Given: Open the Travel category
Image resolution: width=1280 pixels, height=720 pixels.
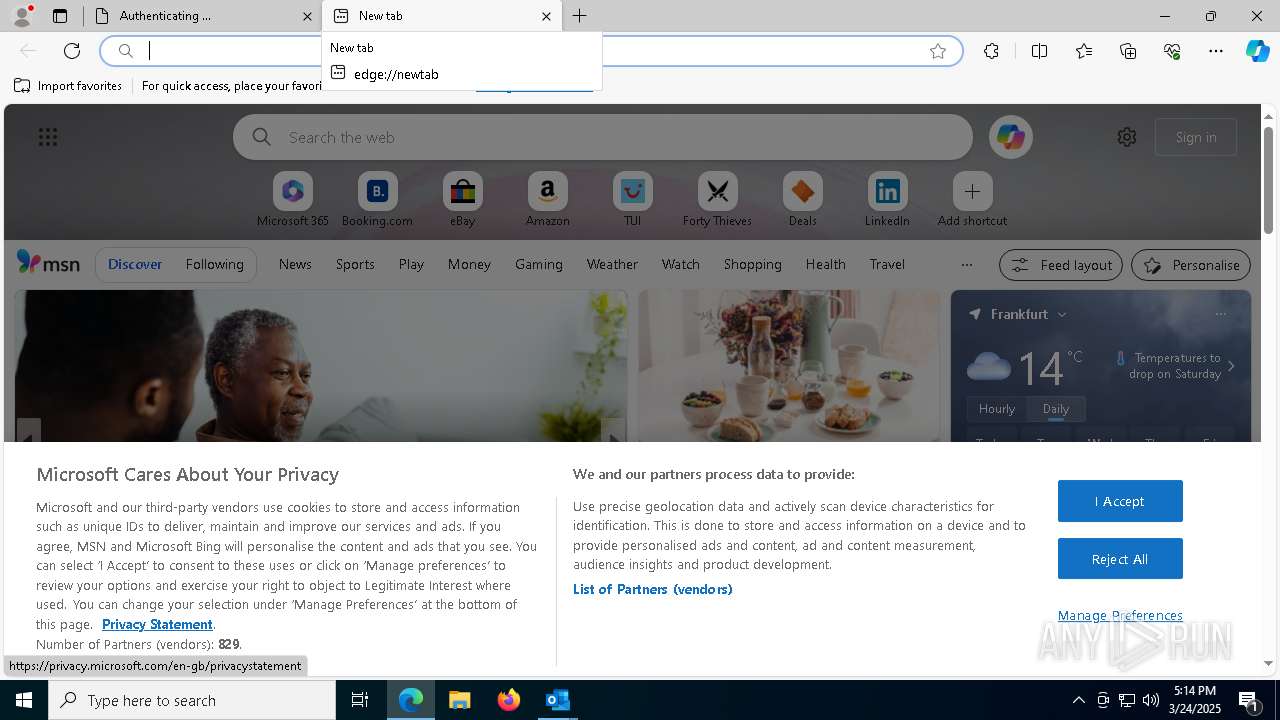Looking at the screenshot, I should [887, 264].
